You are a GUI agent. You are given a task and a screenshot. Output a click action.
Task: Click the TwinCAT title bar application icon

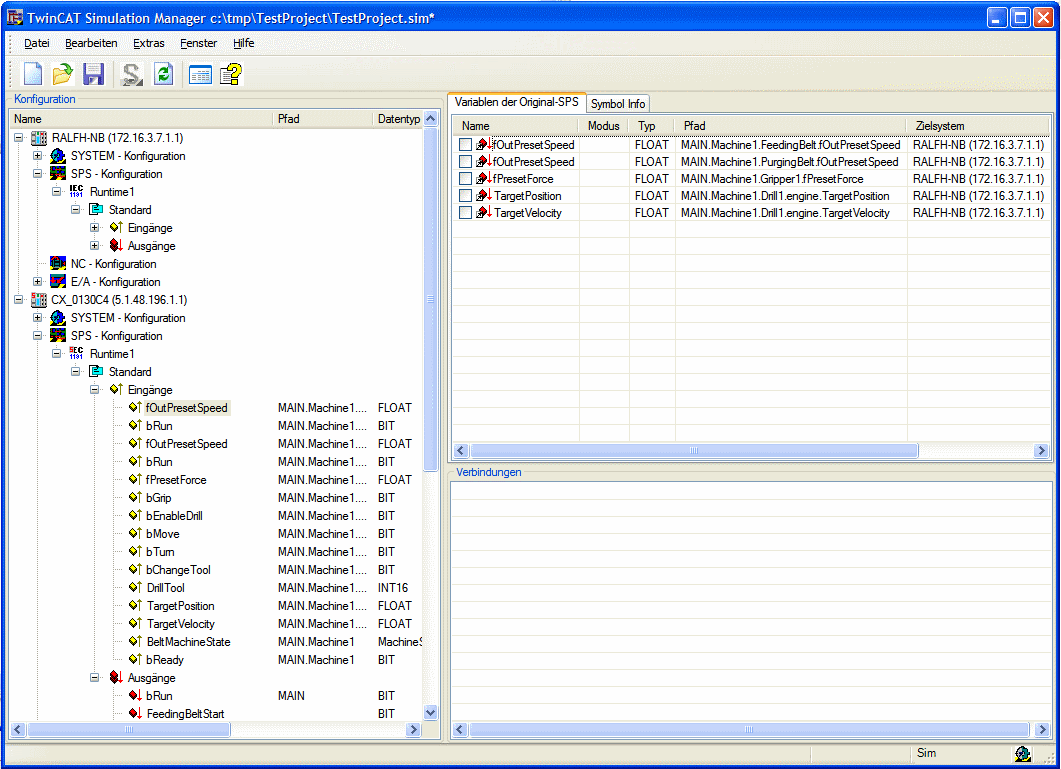coord(14,18)
